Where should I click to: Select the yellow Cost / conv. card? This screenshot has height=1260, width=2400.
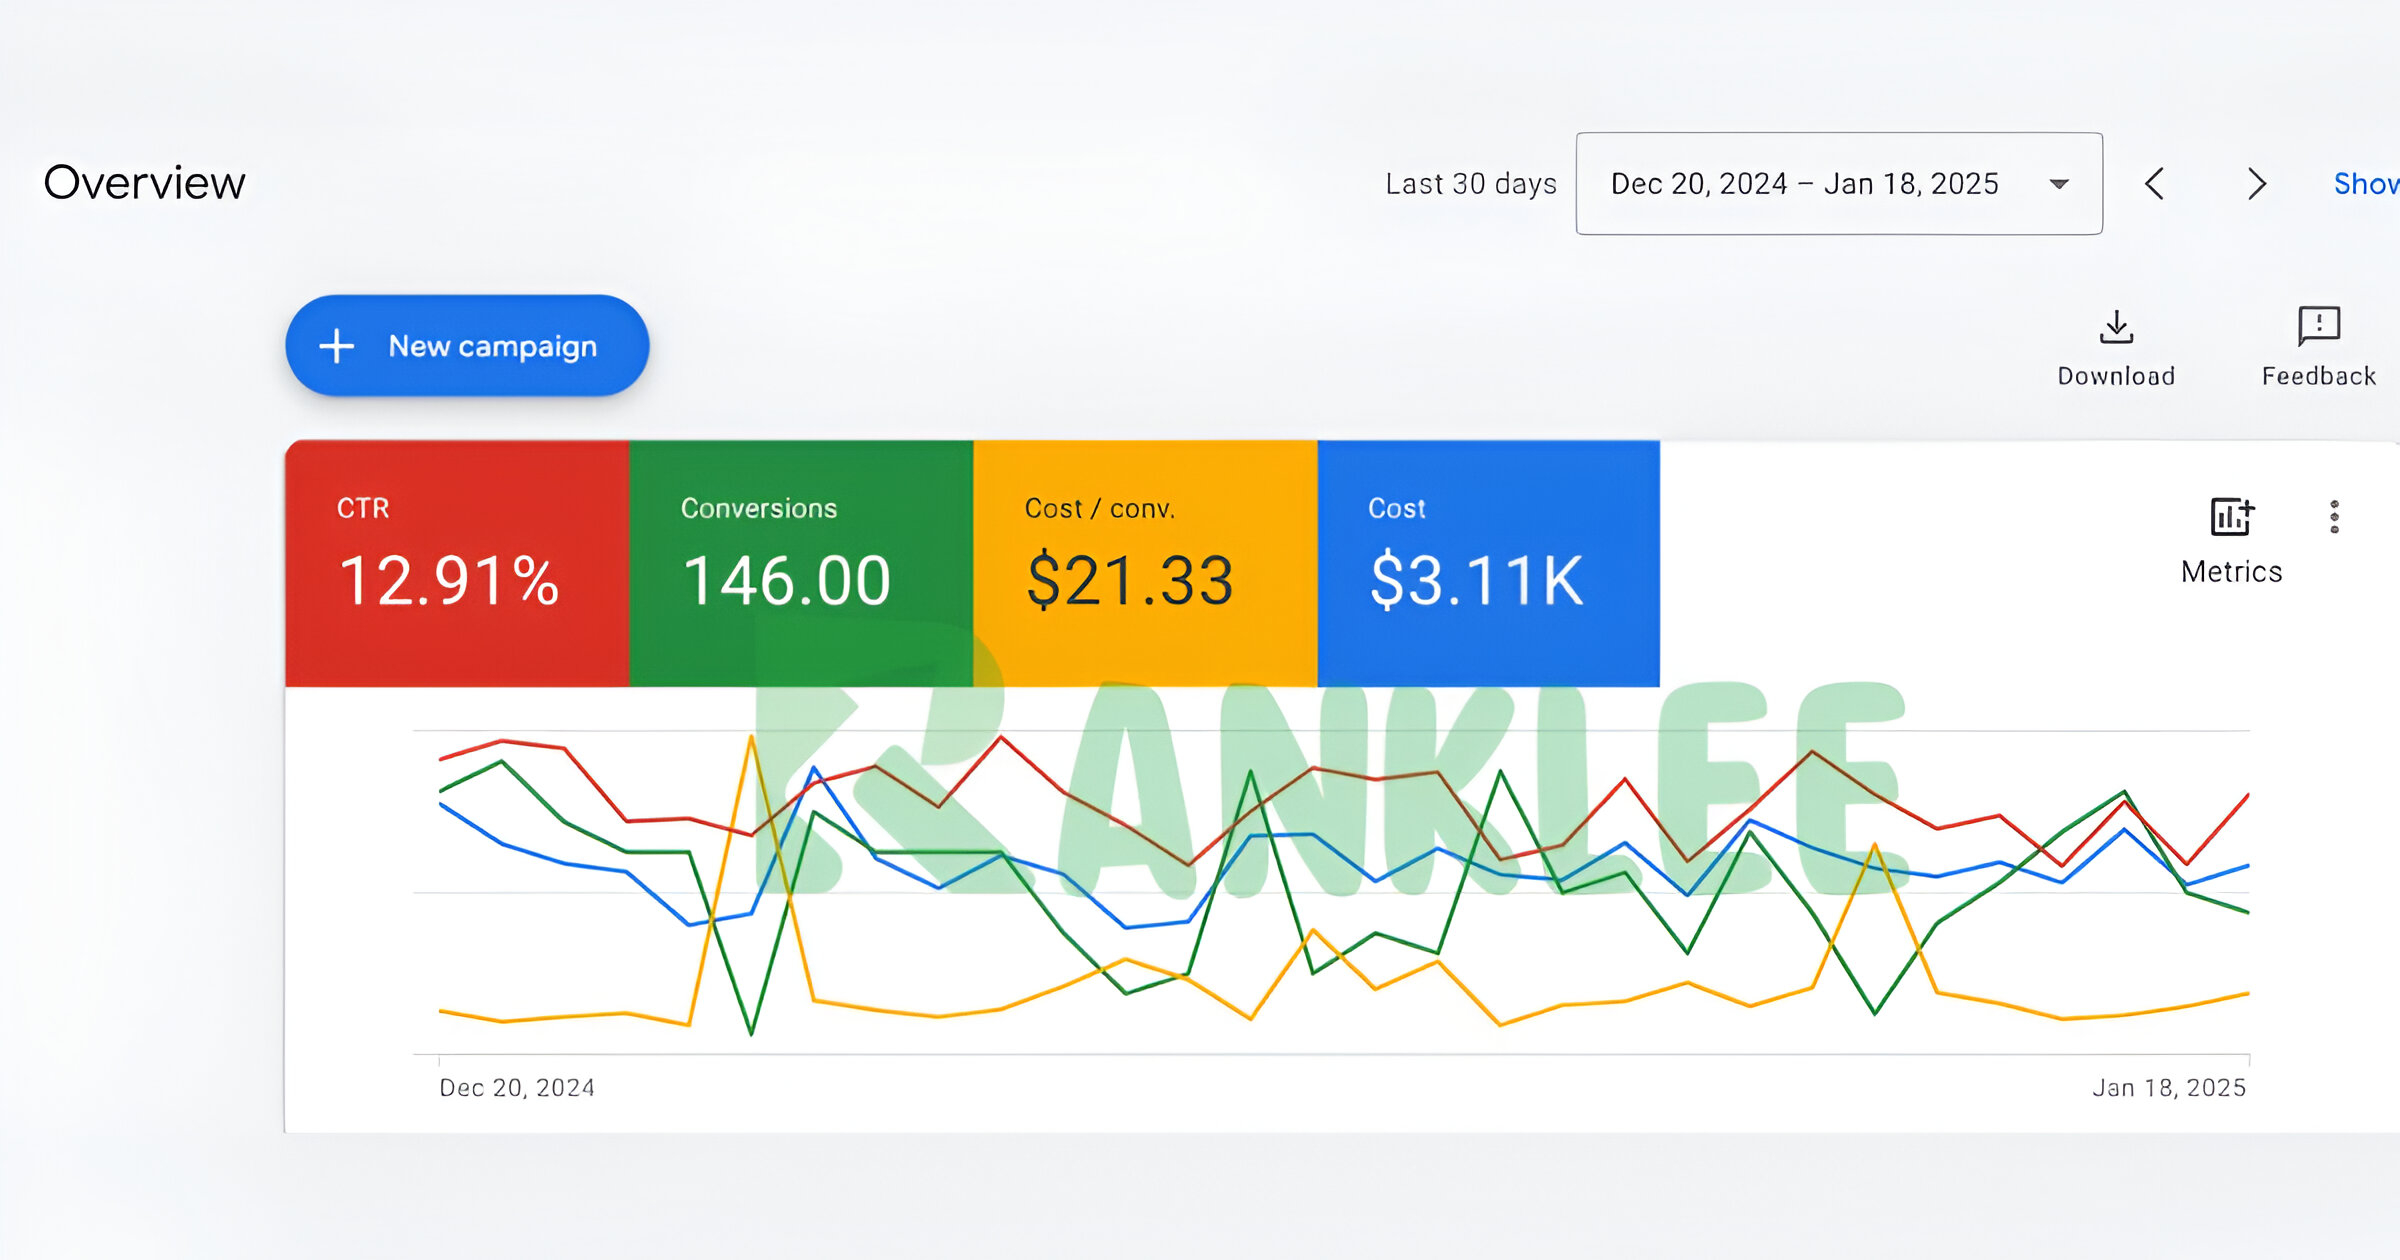click(x=1145, y=563)
